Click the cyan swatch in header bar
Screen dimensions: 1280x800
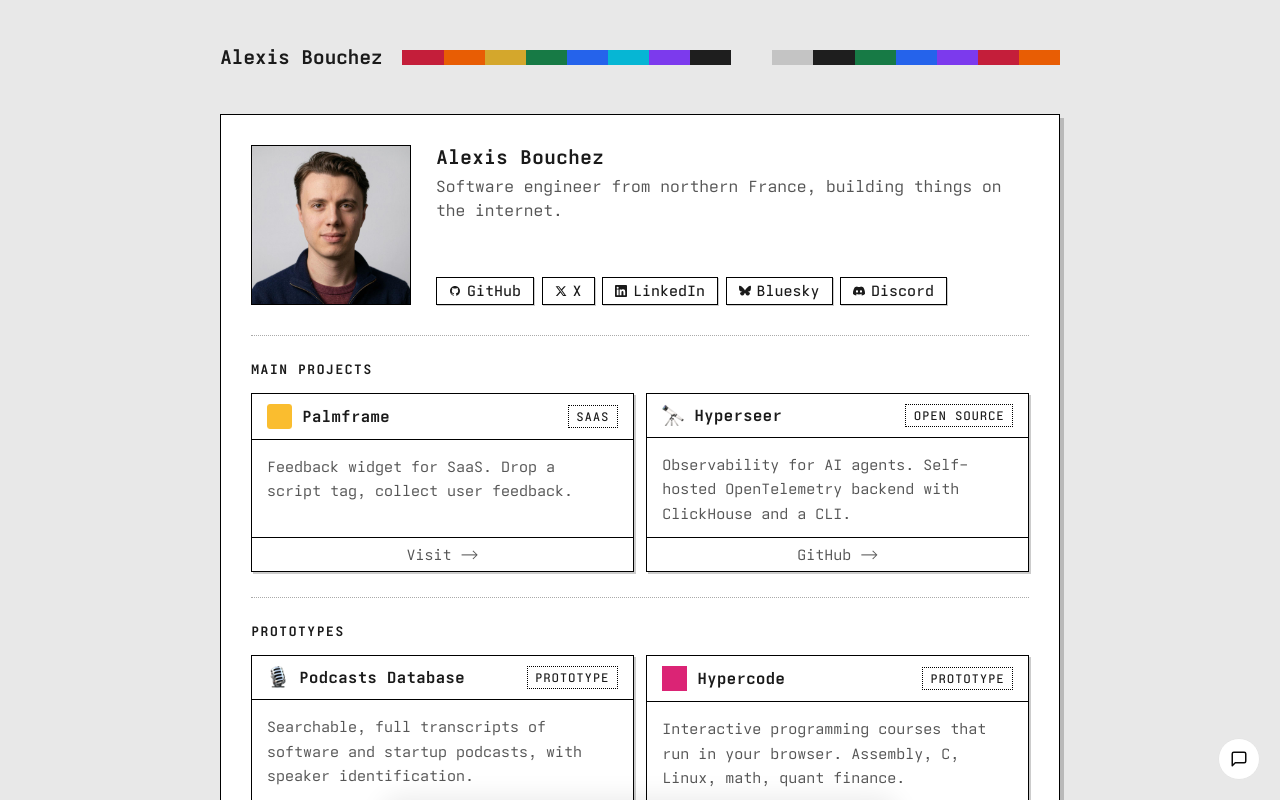[x=628, y=58]
